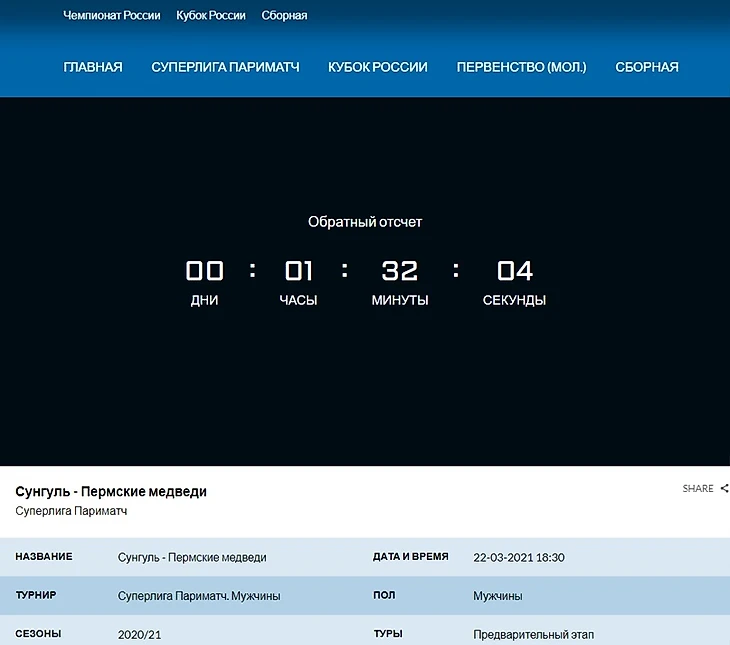Click match title Сунгуль - Пермские медведи heading

point(111,491)
